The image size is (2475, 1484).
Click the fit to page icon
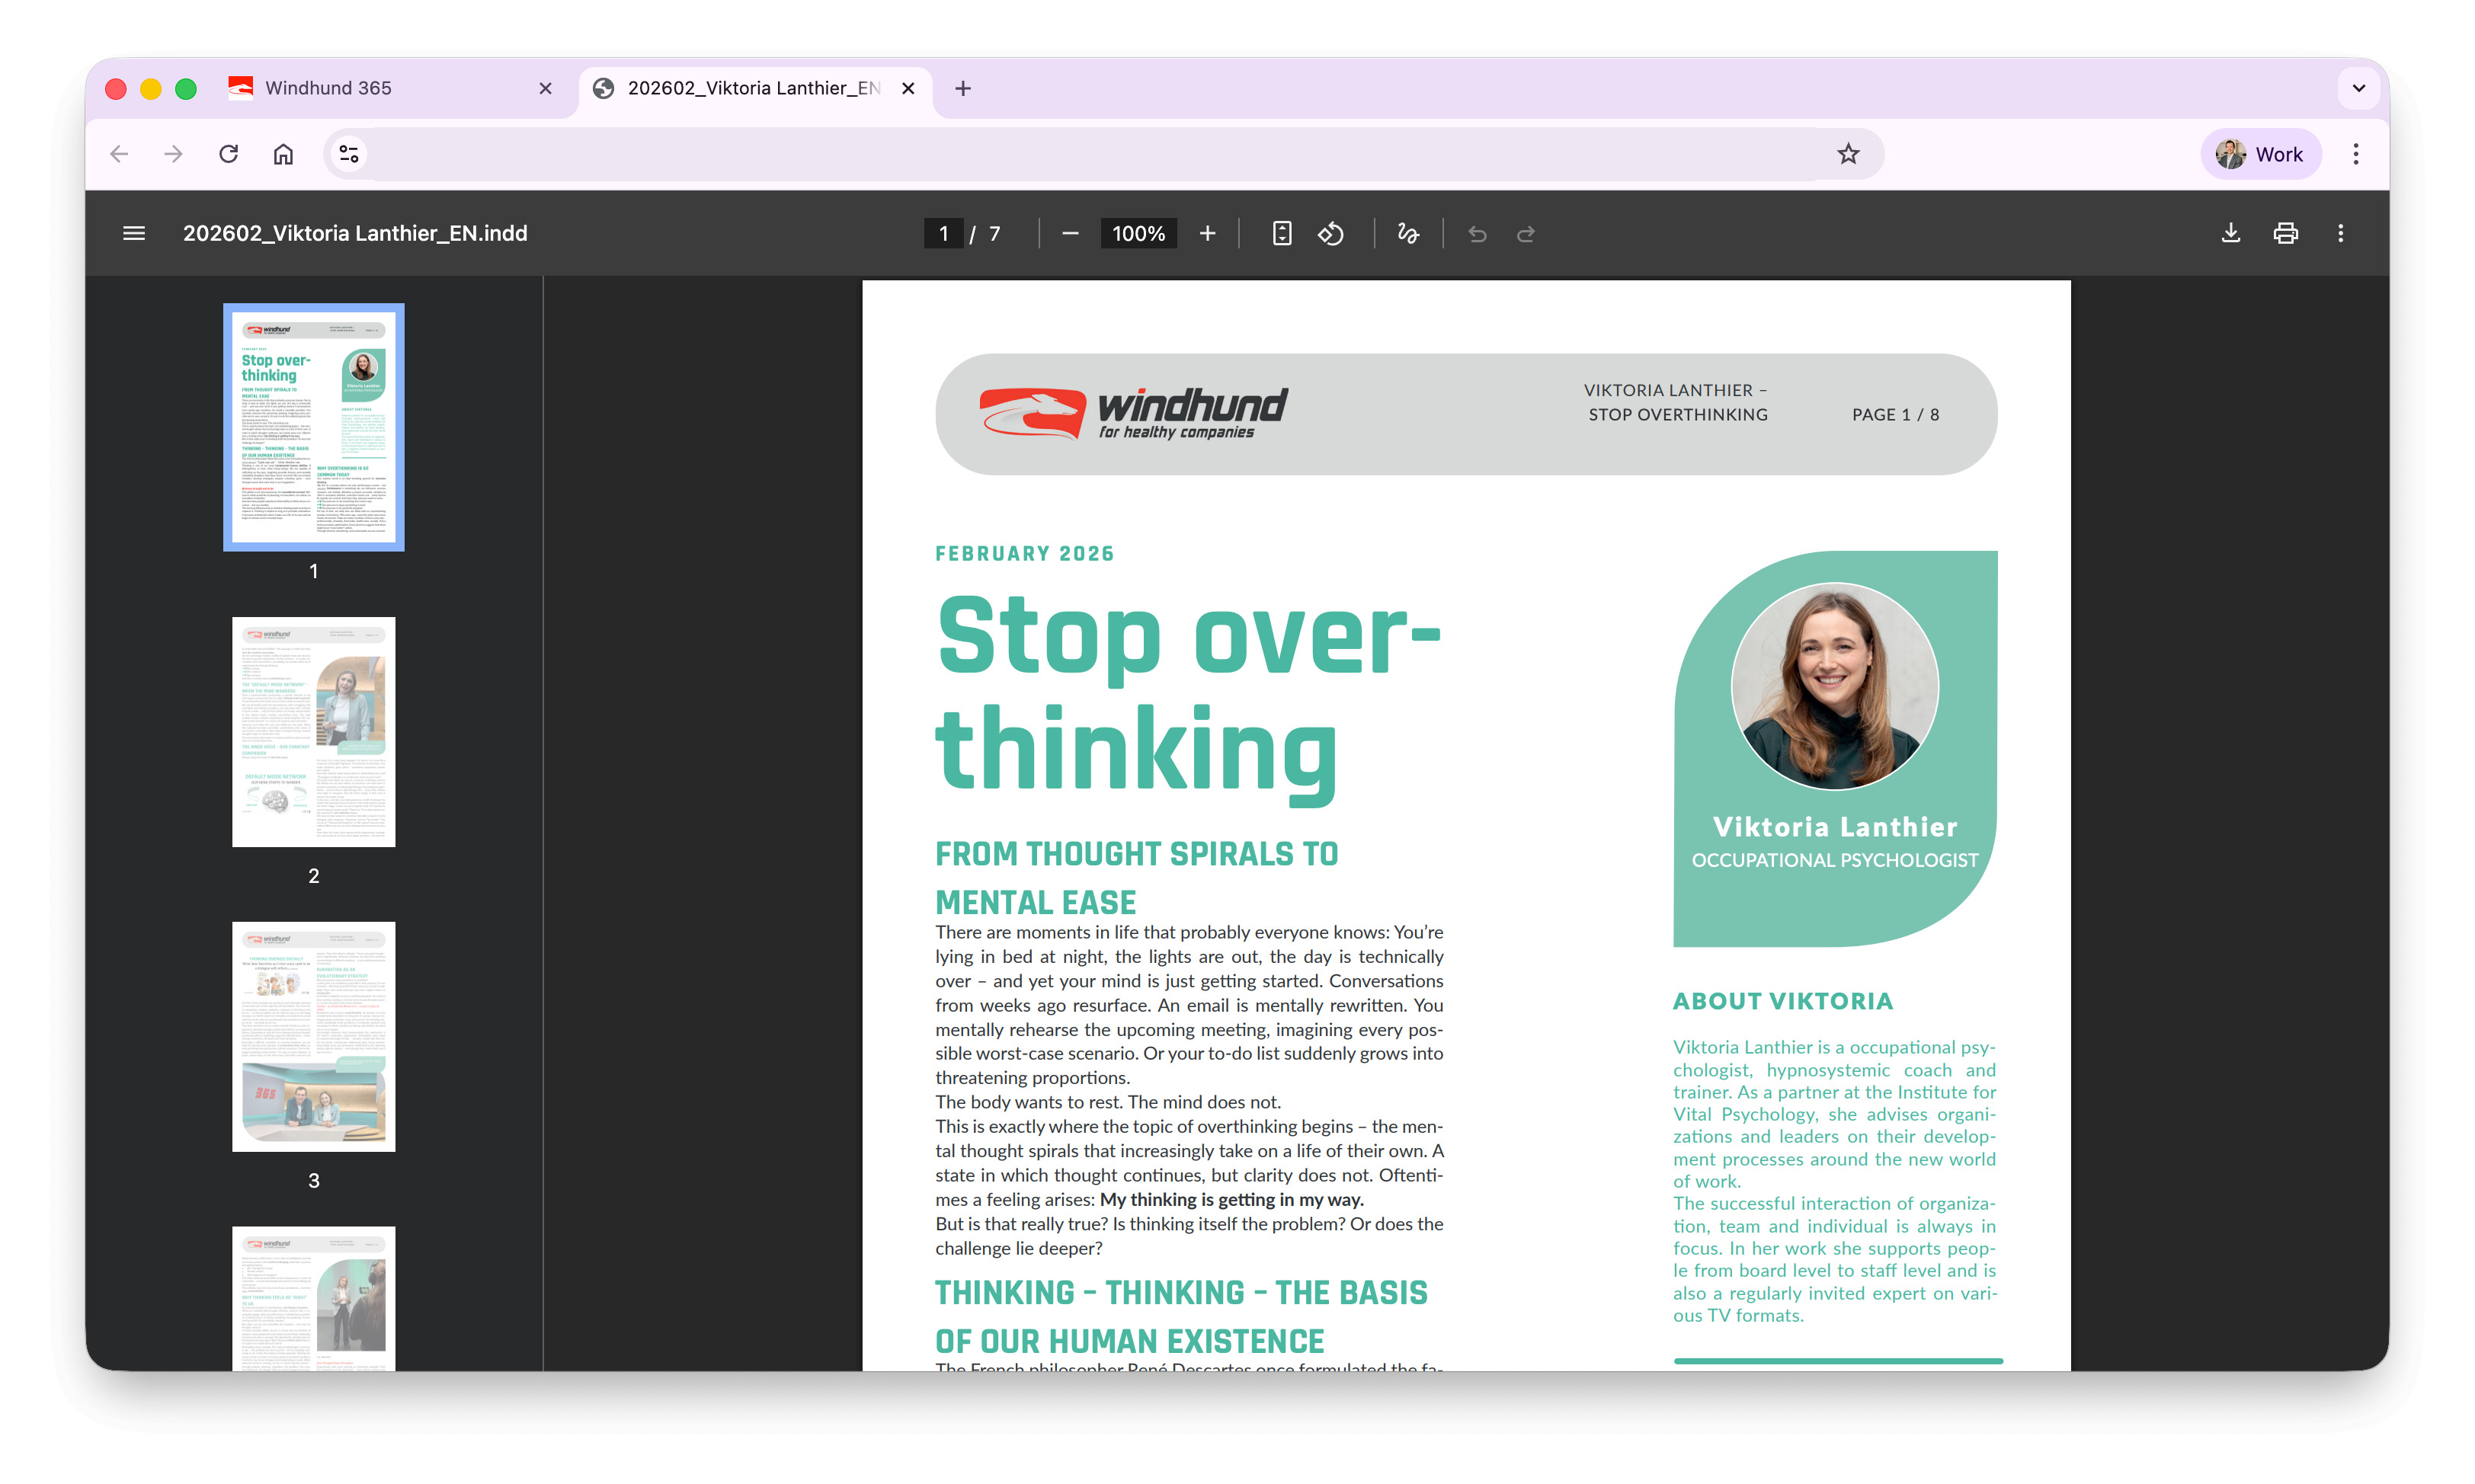[x=1281, y=233]
